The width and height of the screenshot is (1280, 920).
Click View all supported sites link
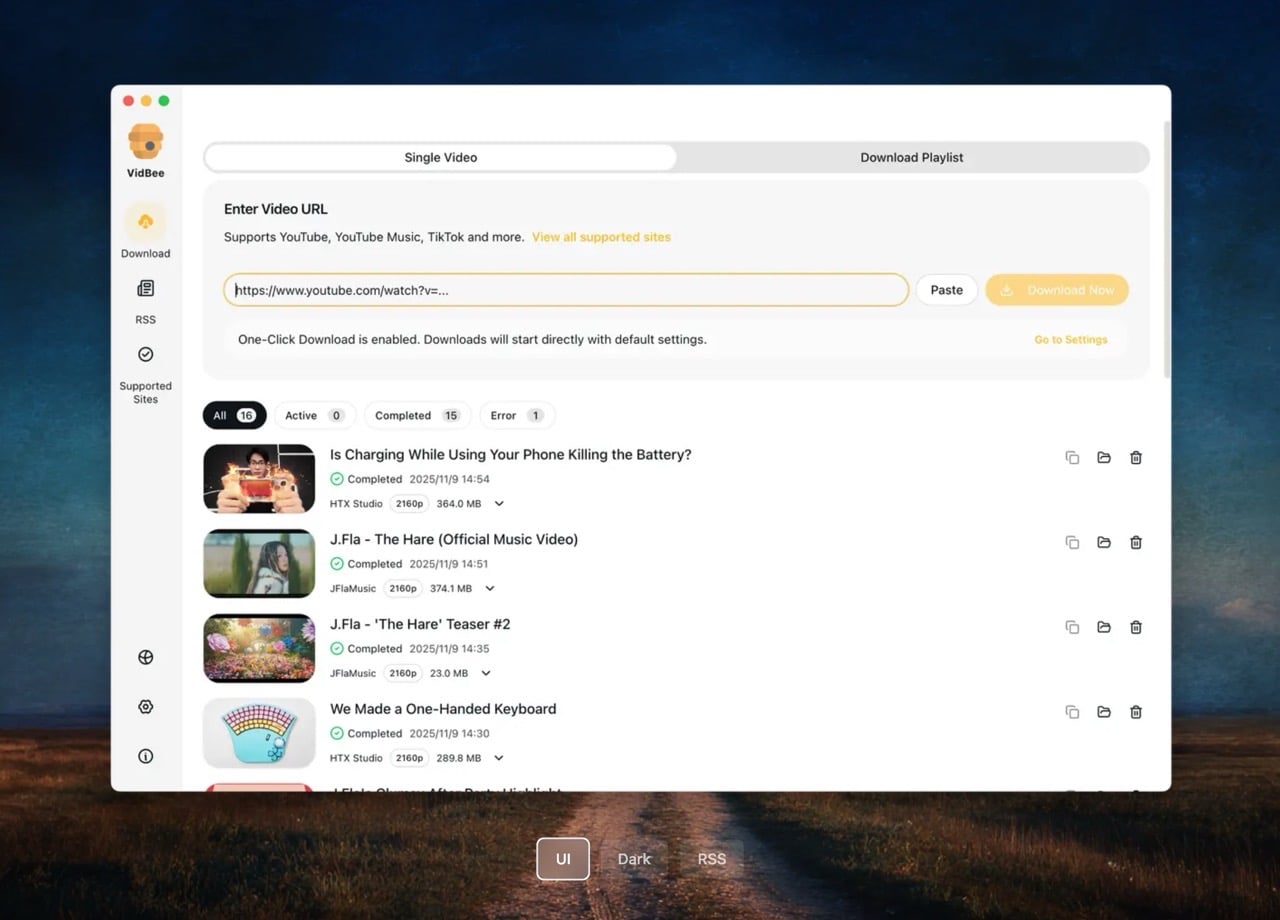pyautogui.click(x=601, y=237)
